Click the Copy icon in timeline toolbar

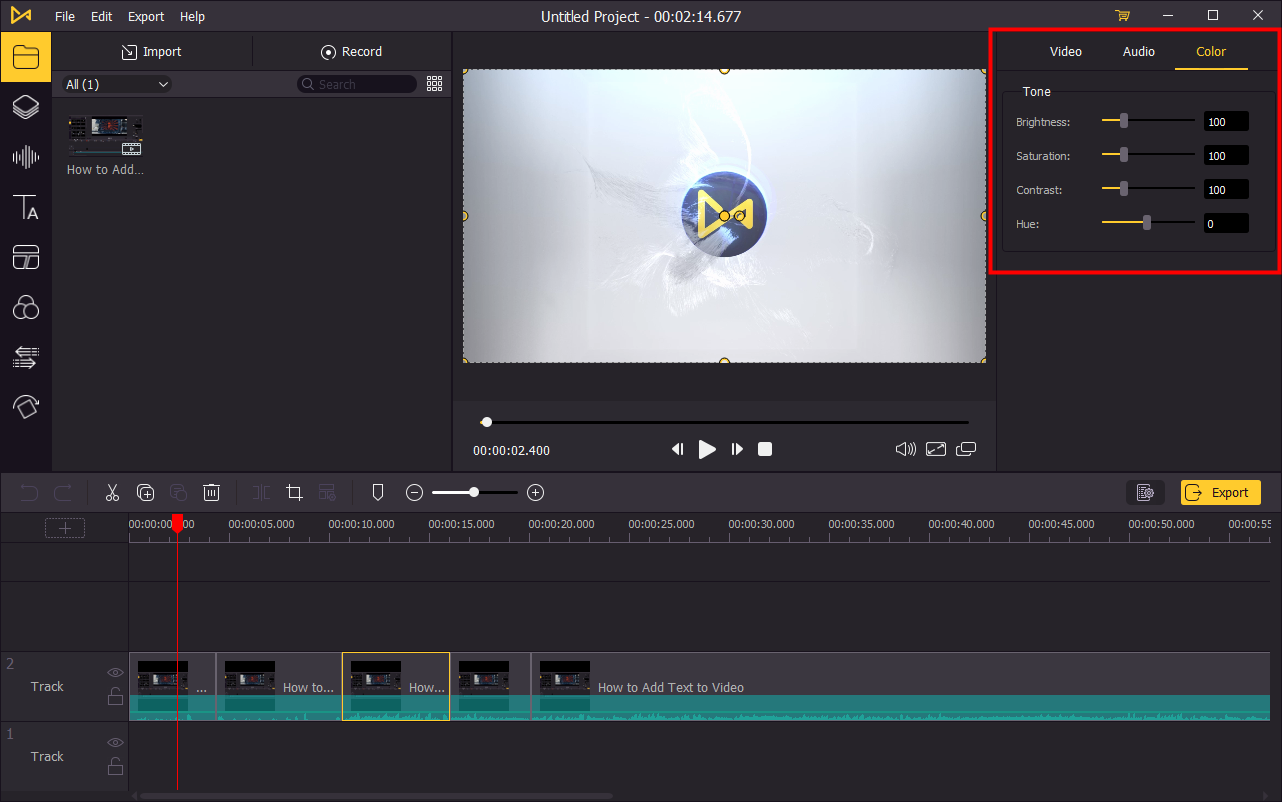[x=146, y=492]
